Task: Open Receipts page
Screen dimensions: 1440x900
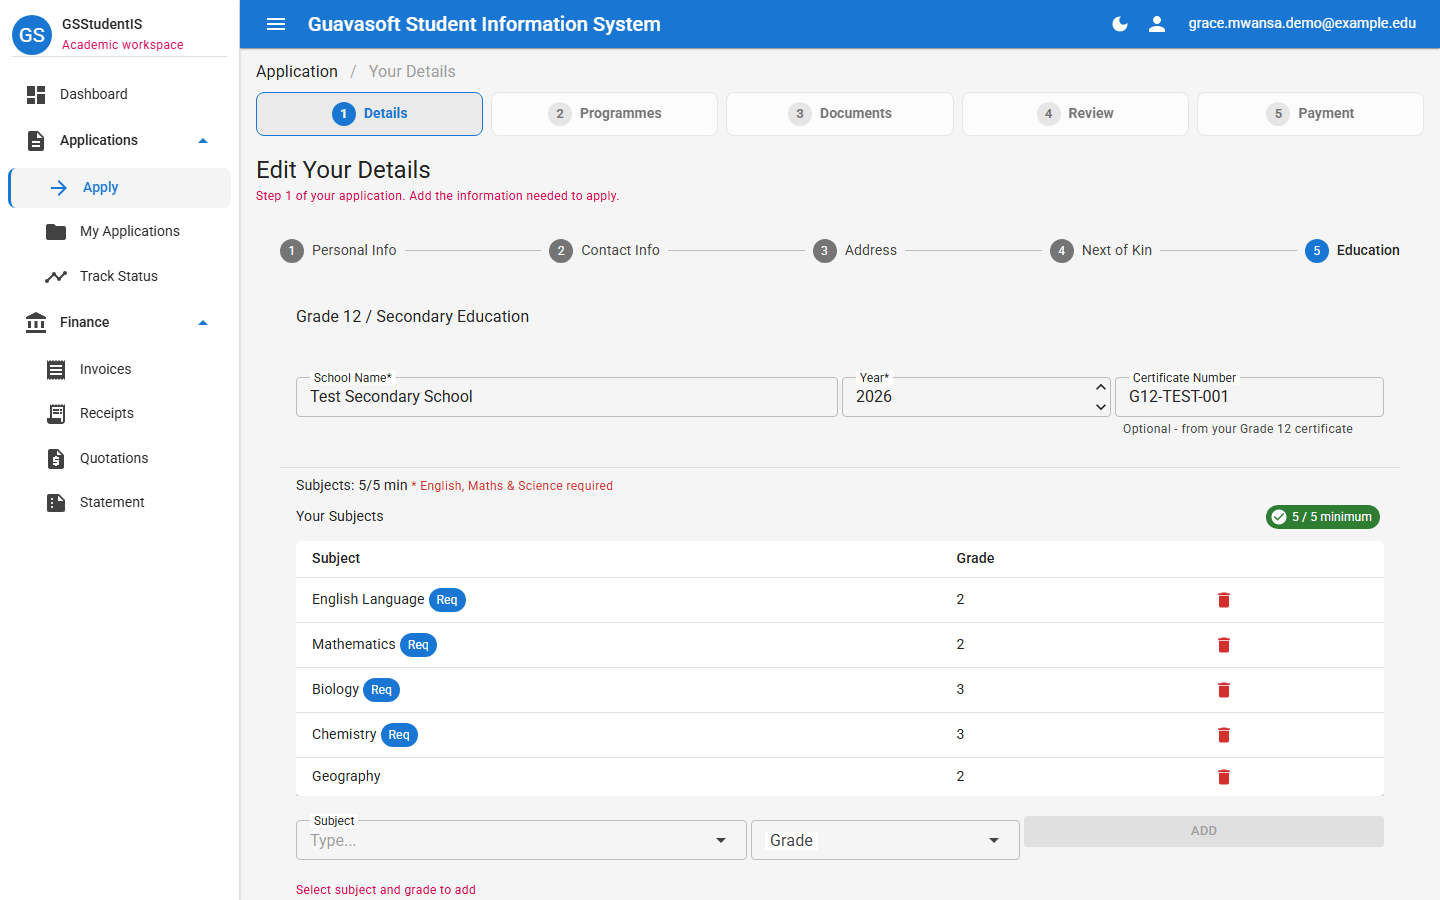Action: (119, 414)
